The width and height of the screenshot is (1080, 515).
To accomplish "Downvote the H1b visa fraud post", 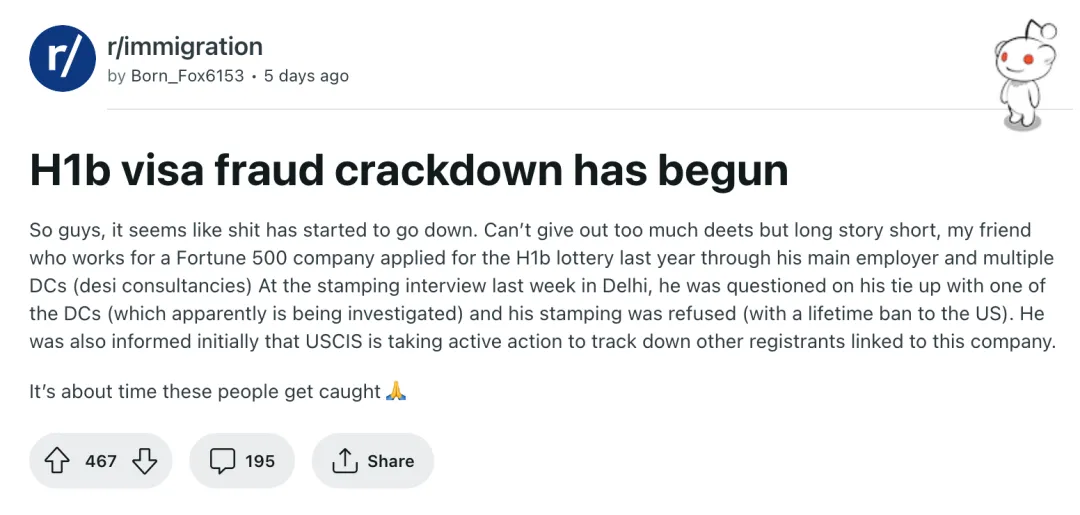I will click(145, 461).
